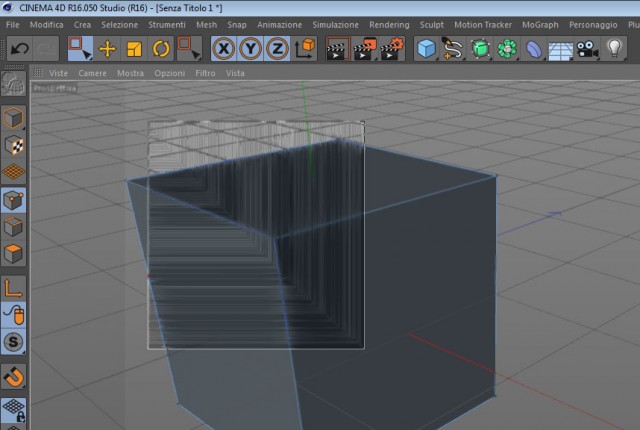Image resolution: width=640 pixels, height=430 pixels.
Task: Toggle the X axis lock
Action: [224, 49]
